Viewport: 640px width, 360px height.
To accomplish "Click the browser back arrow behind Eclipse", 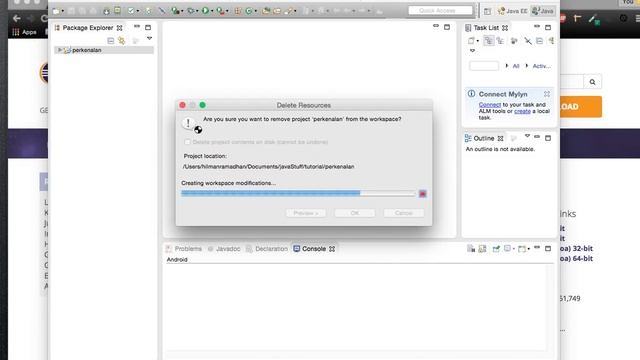I will [x=16, y=18].
